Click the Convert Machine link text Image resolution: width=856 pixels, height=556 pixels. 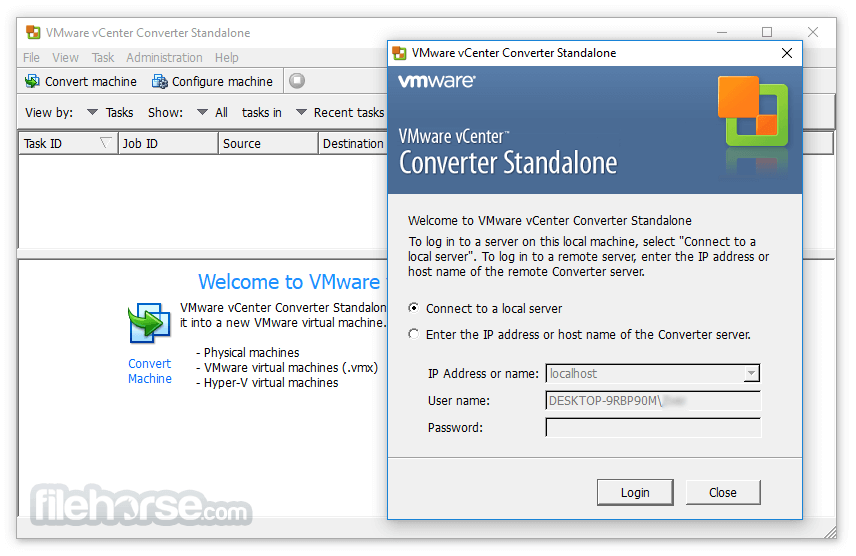[150, 371]
